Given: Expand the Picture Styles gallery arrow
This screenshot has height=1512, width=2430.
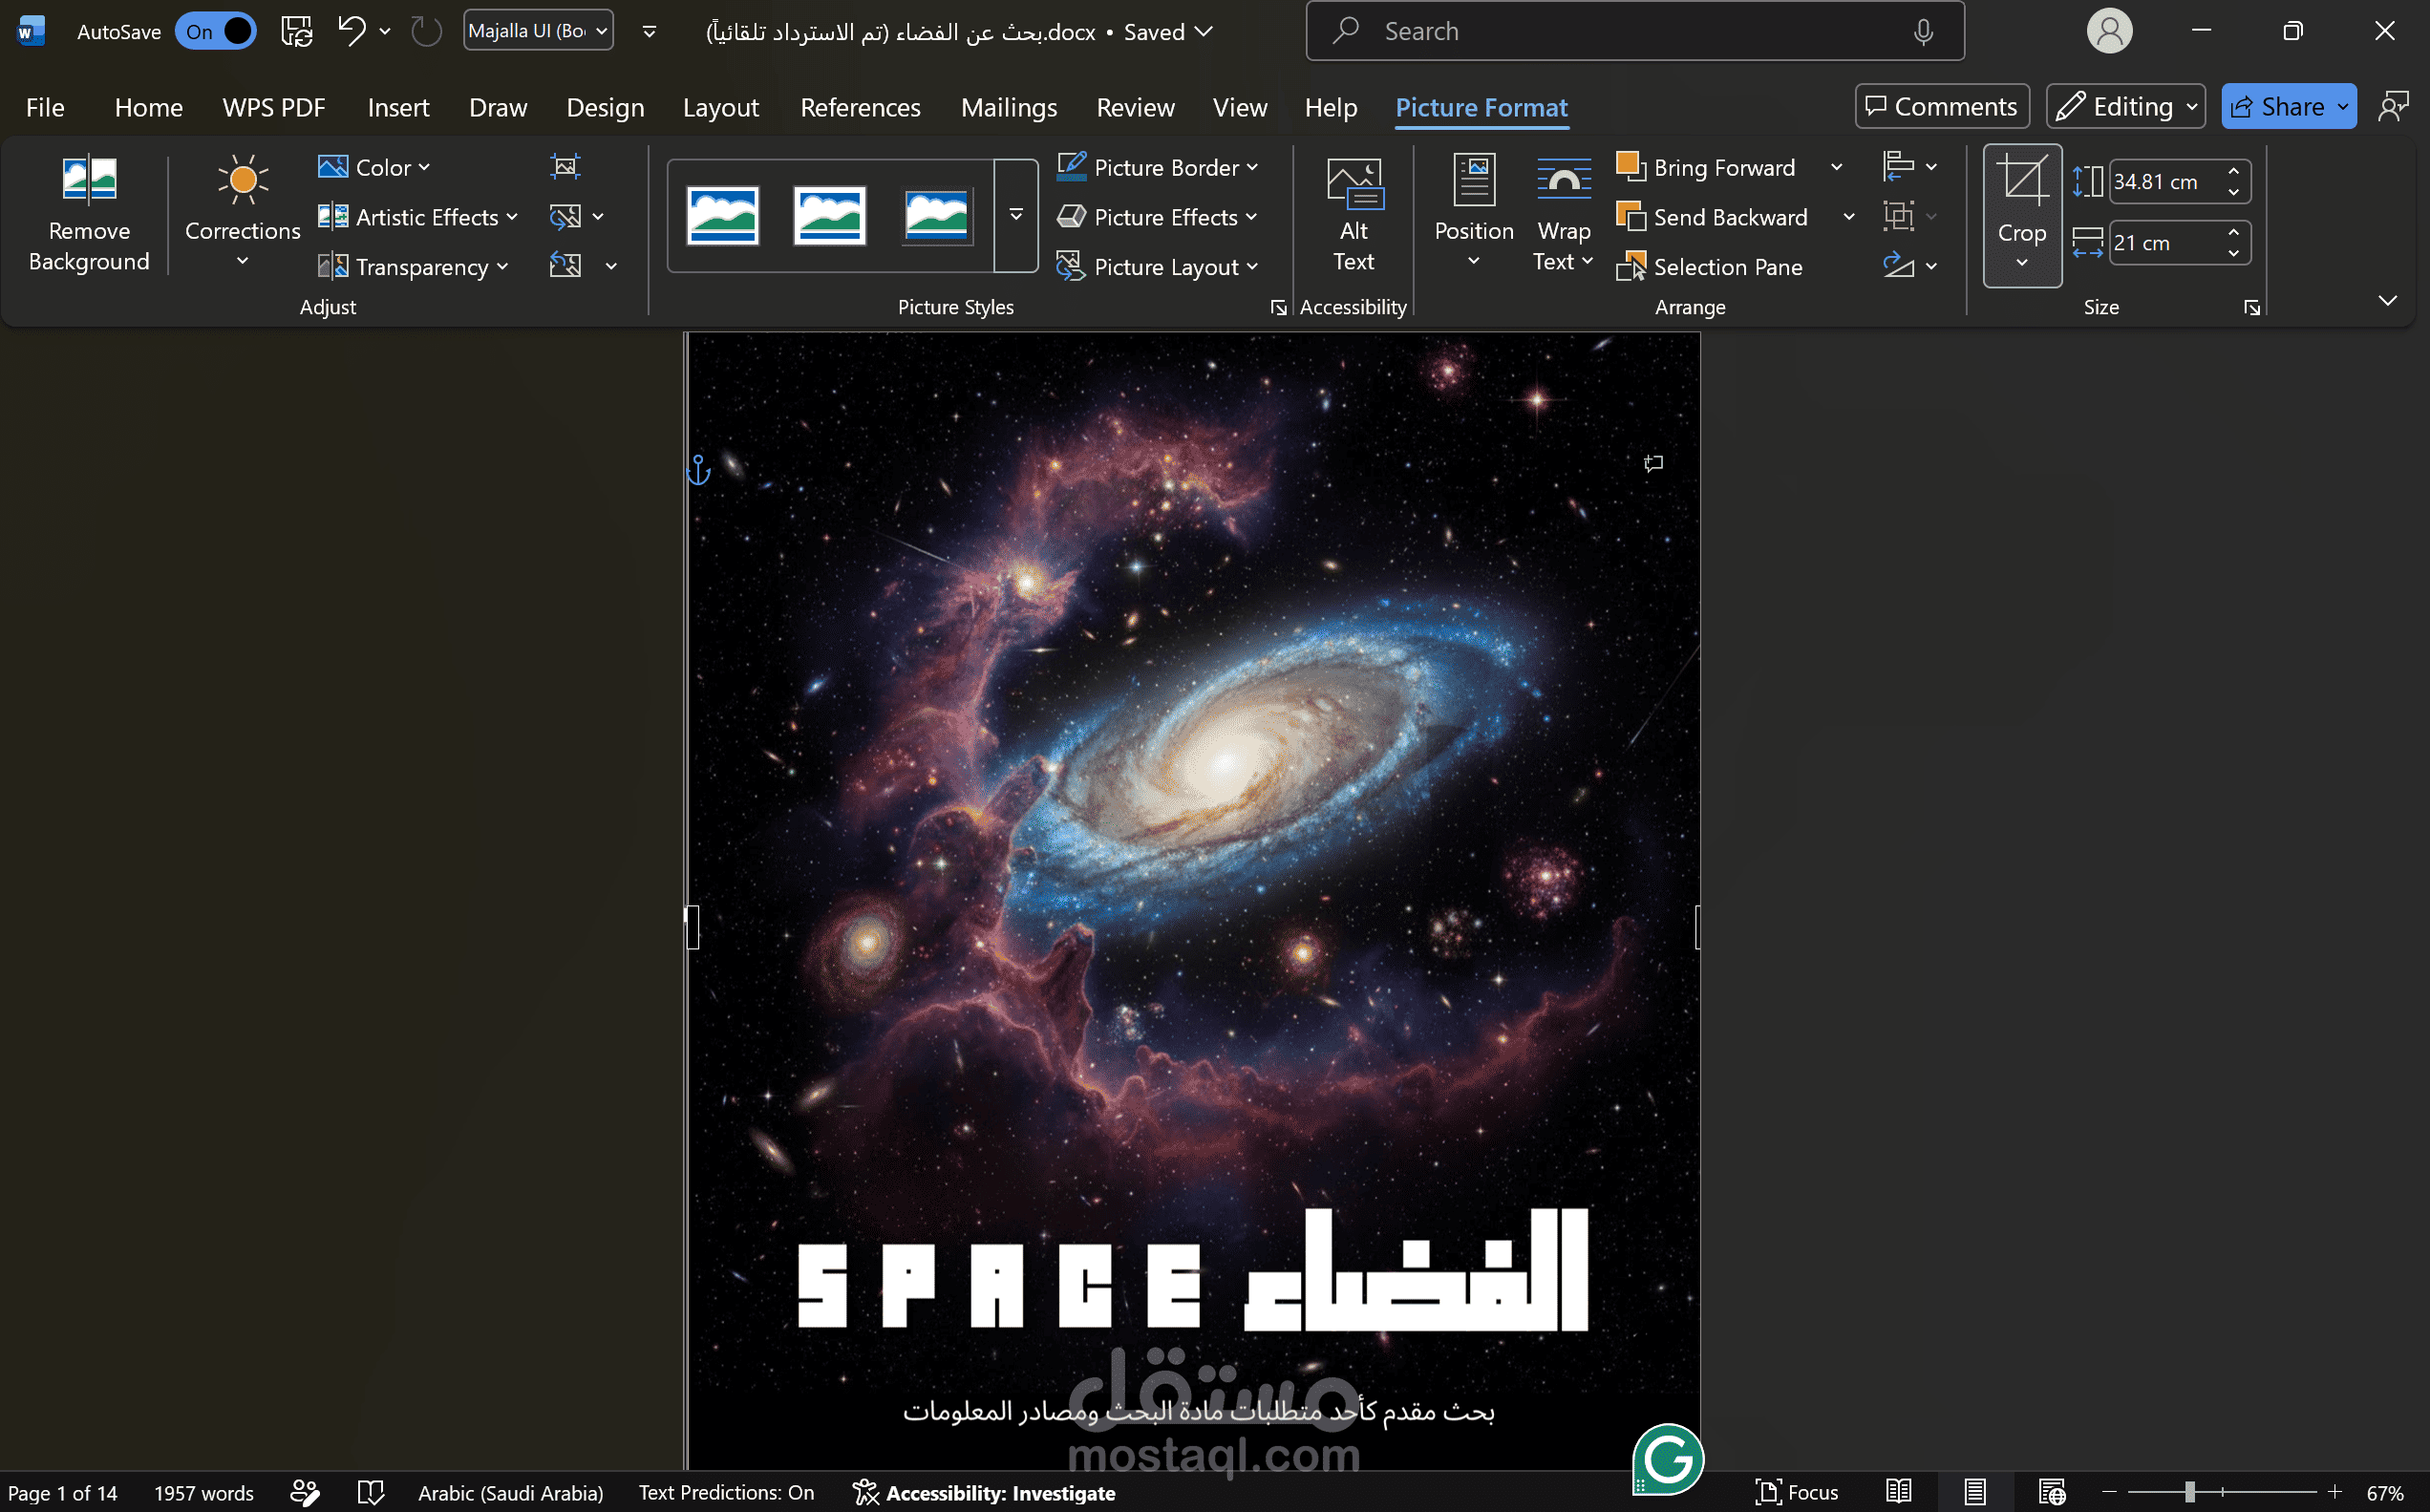Looking at the screenshot, I should (1016, 215).
